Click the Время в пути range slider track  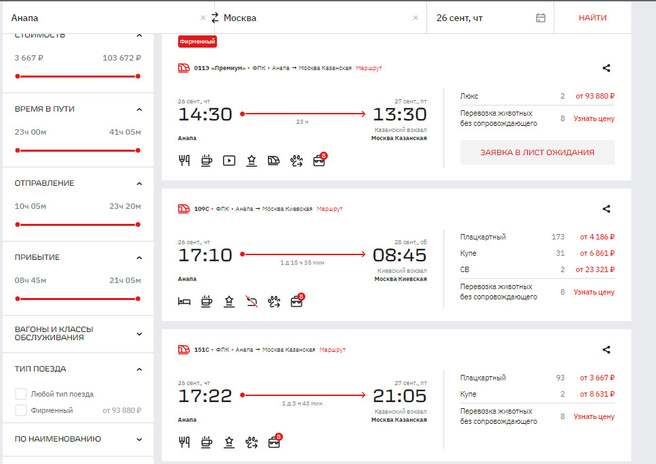(78, 150)
